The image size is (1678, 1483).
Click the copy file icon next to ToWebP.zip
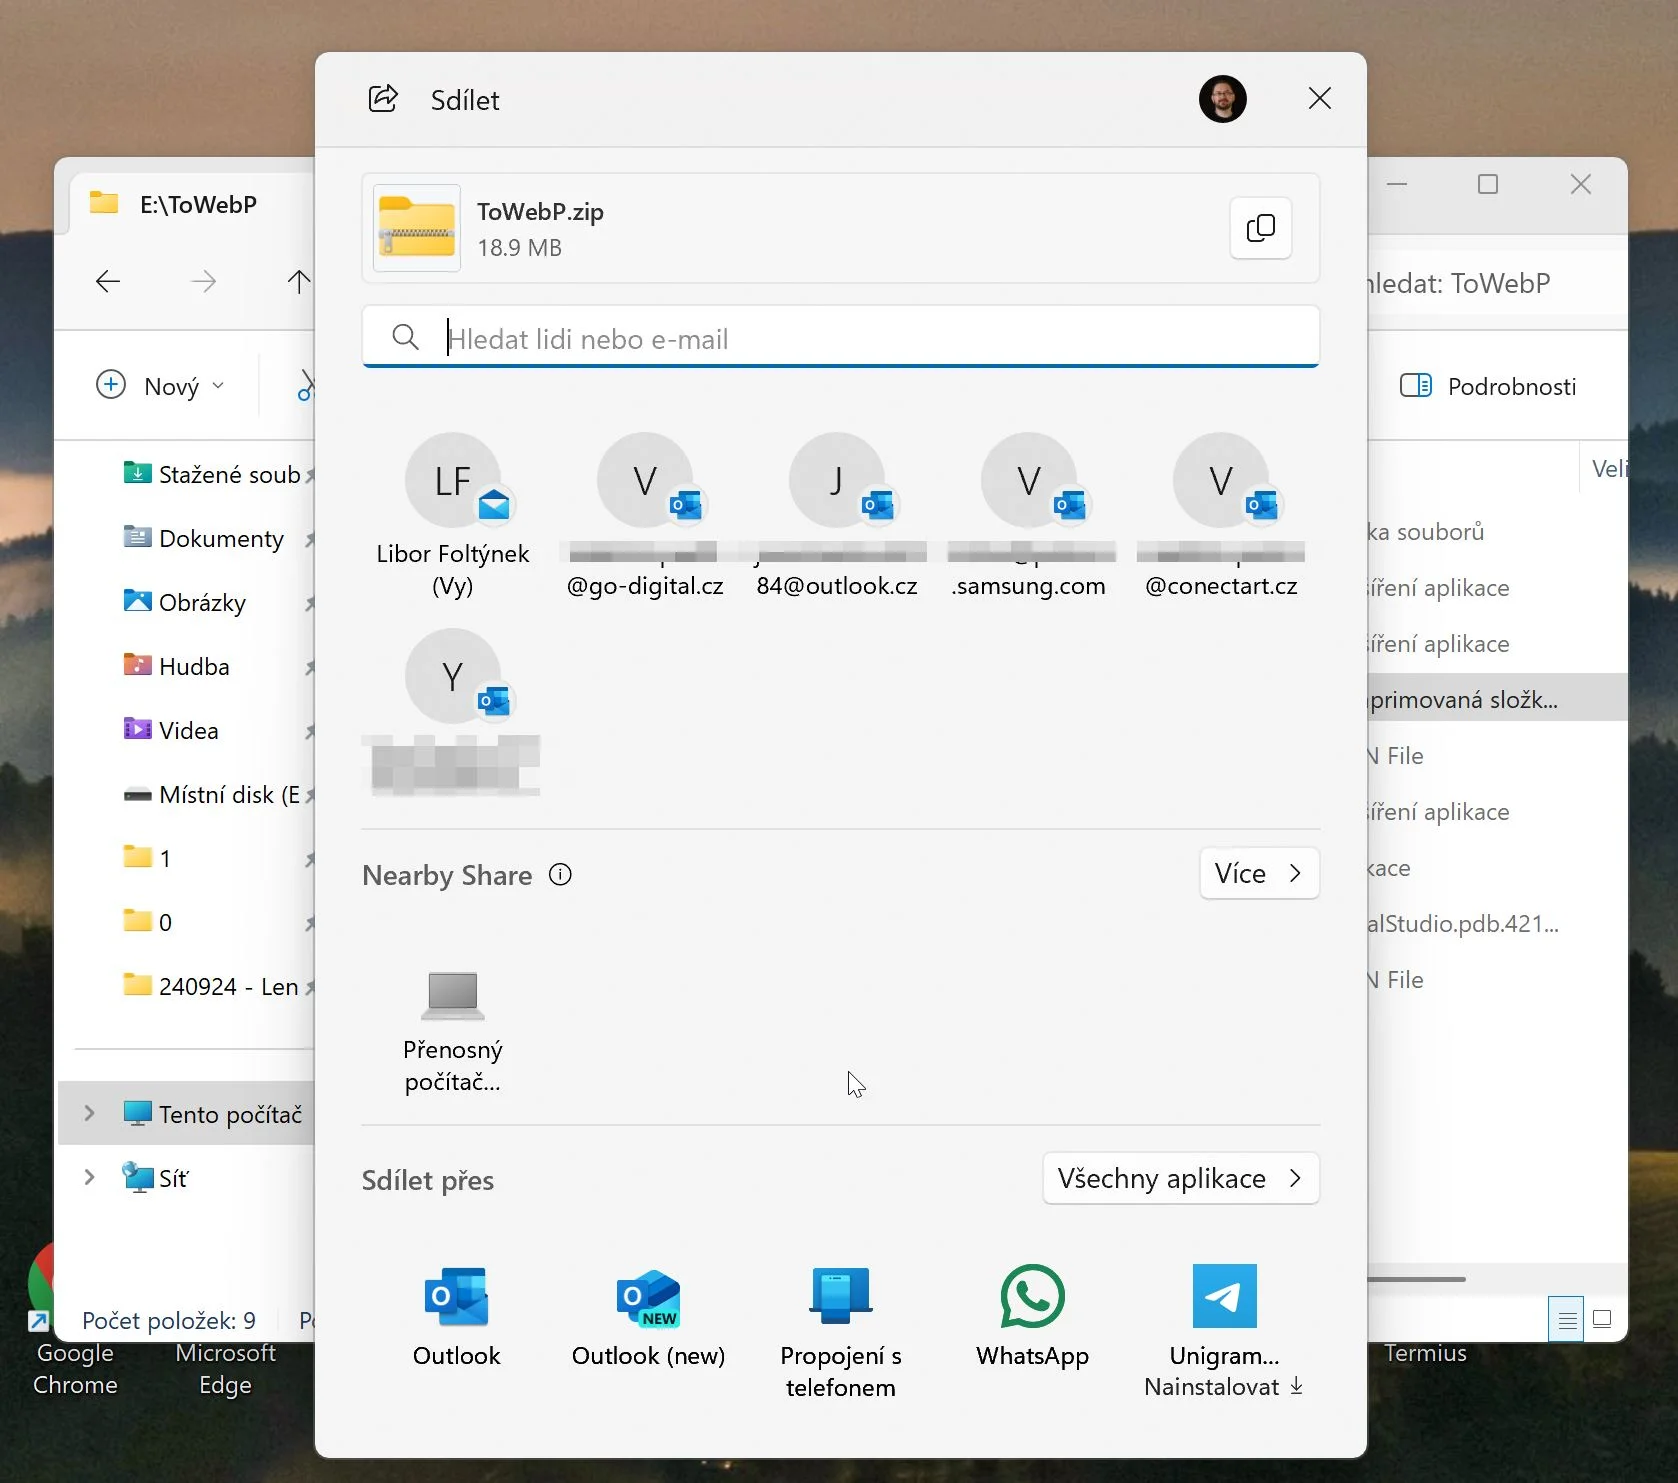pyautogui.click(x=1260, y=228)
